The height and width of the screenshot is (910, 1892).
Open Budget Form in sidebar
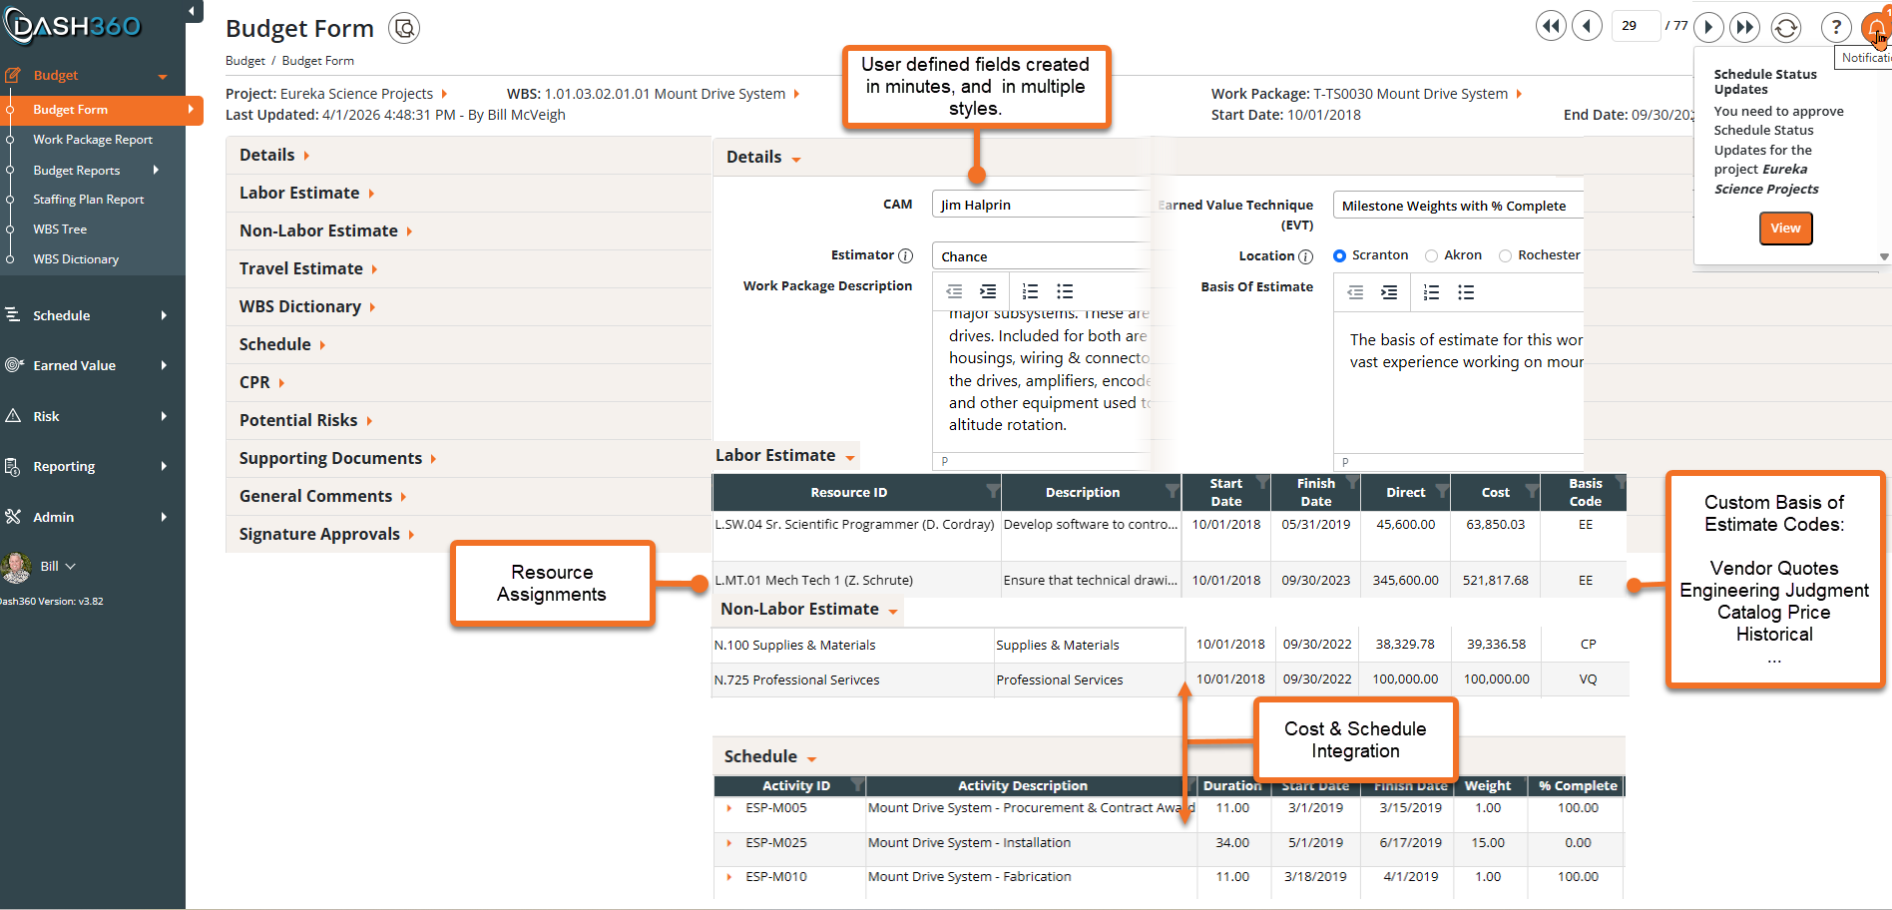pyautogui.click(x=101, y=109)
